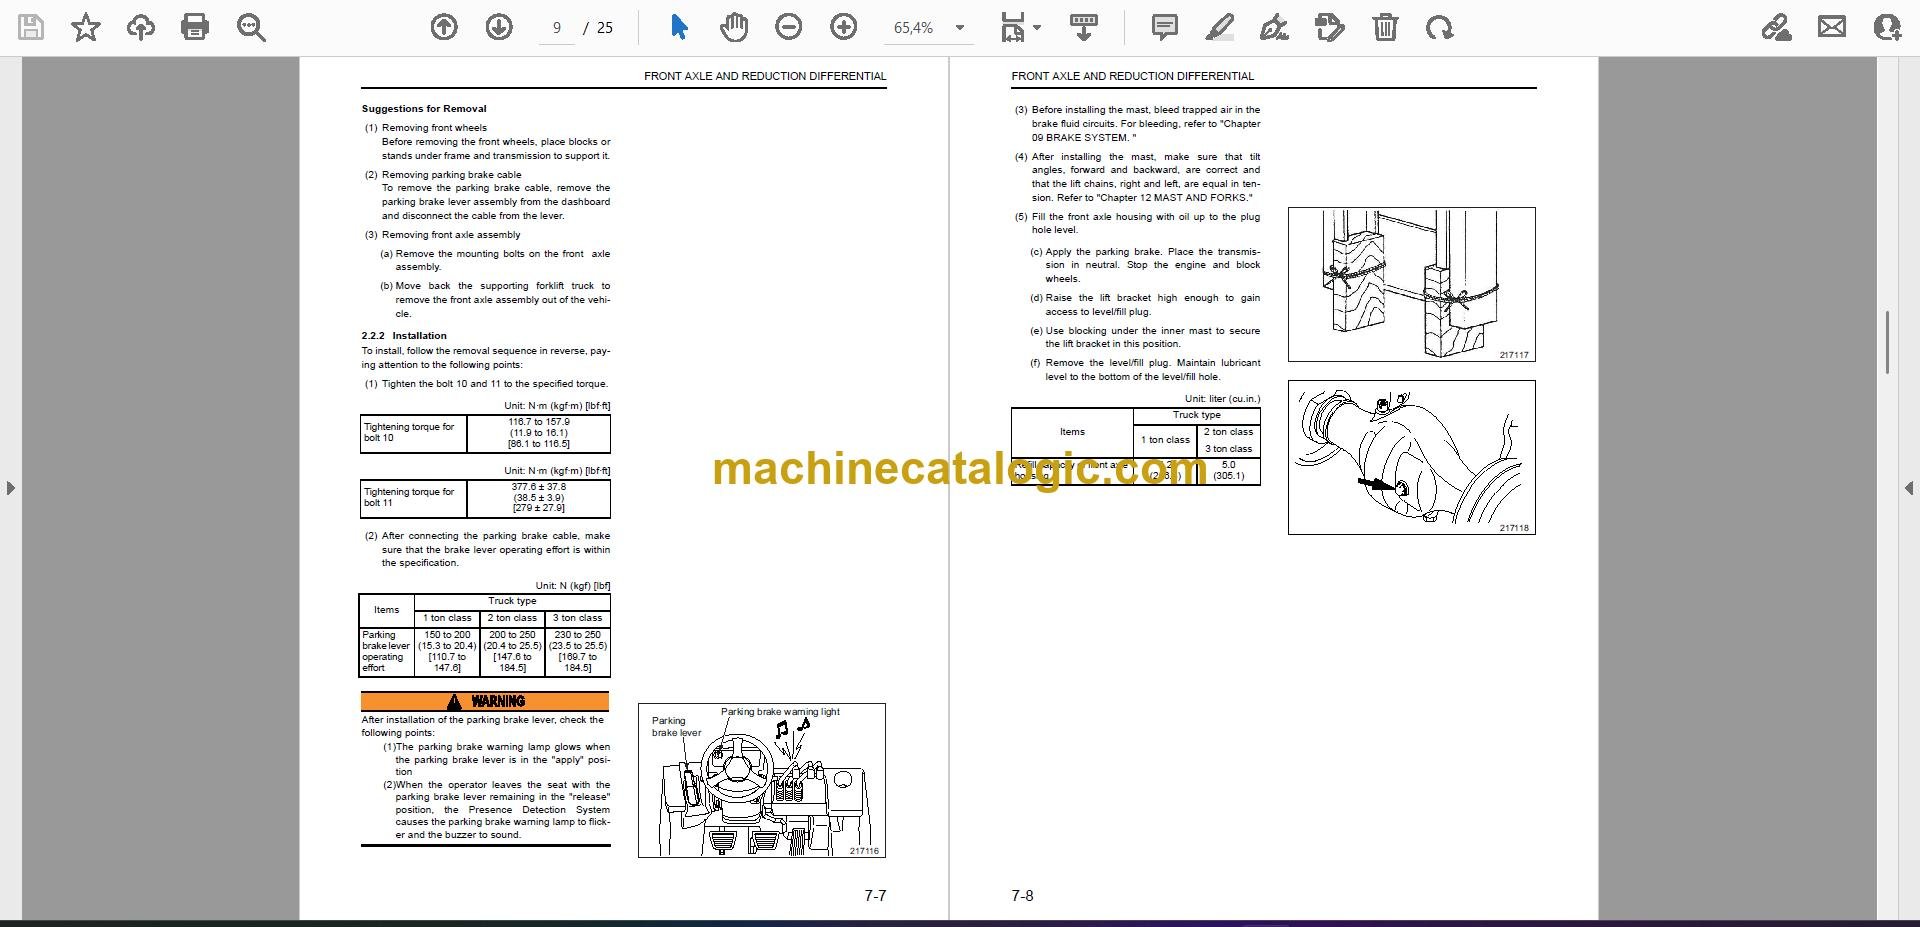Click the '150 to 200' 1 ton cell
Image resolution: width=1920 pixels, height=927 pixels.
click(447, 651)
